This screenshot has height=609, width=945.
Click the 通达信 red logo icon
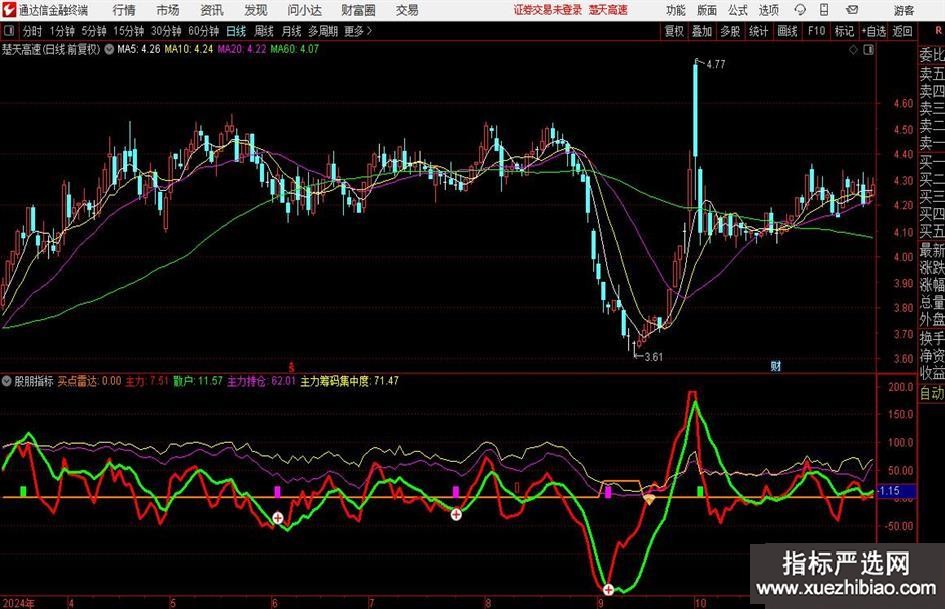click(x=10, y=10)
